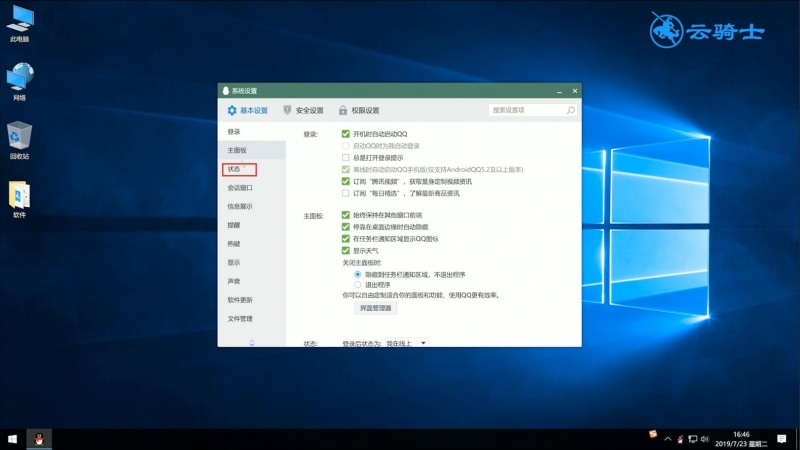800x450 pixels.
Task: Uncheck 始终保持在其他窗口前端 checkbox
Action: (x=345, y=215)
